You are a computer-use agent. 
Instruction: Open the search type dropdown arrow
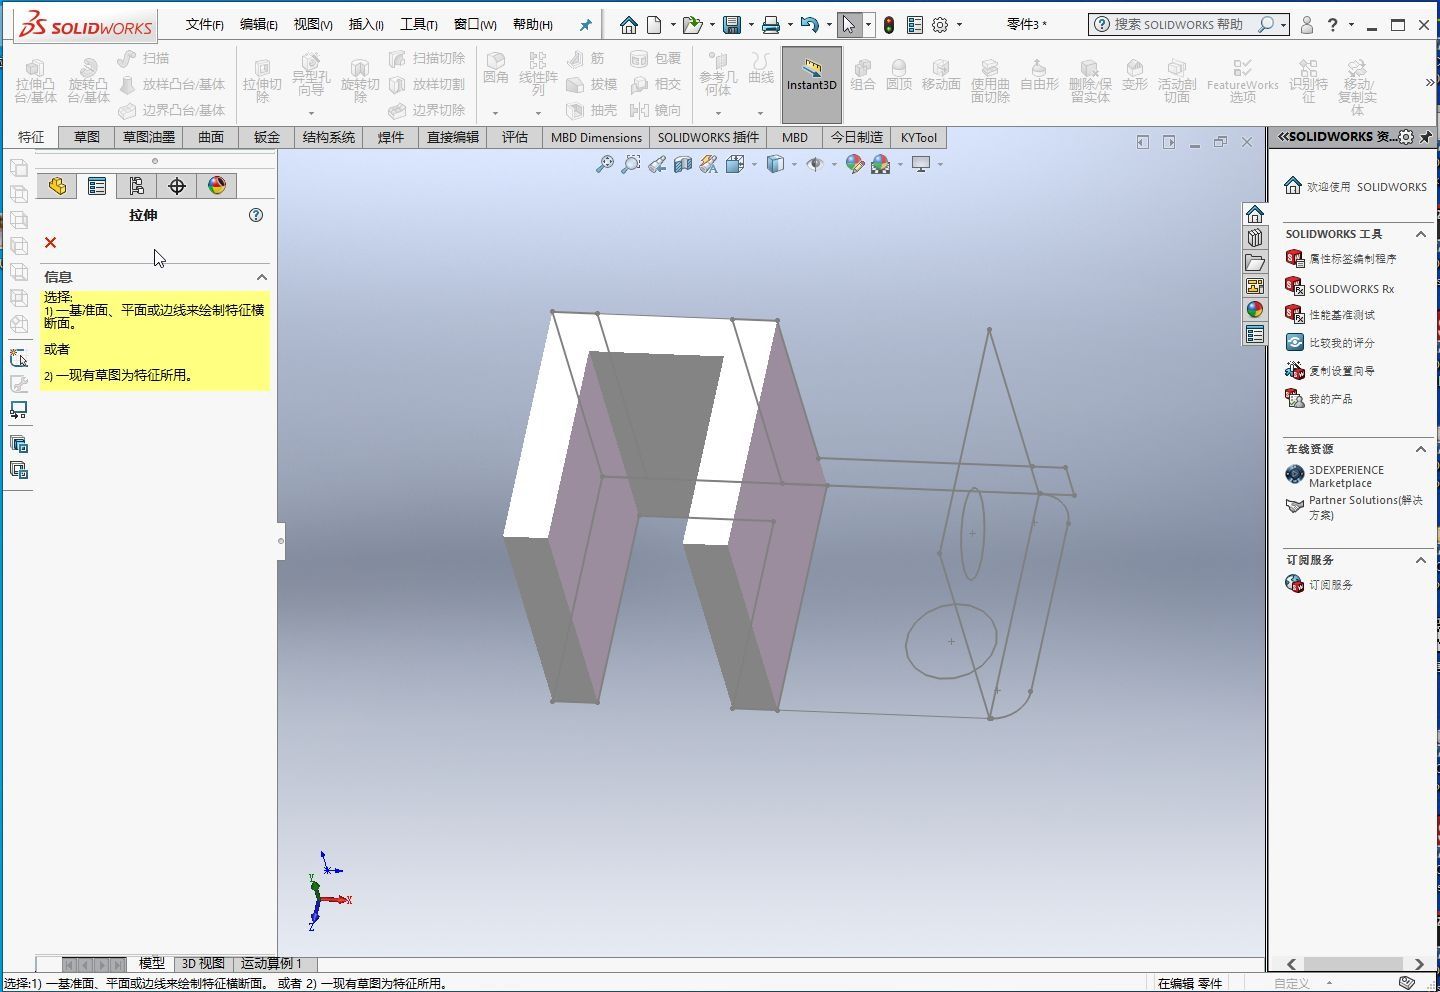click(x=1283, y=25)
